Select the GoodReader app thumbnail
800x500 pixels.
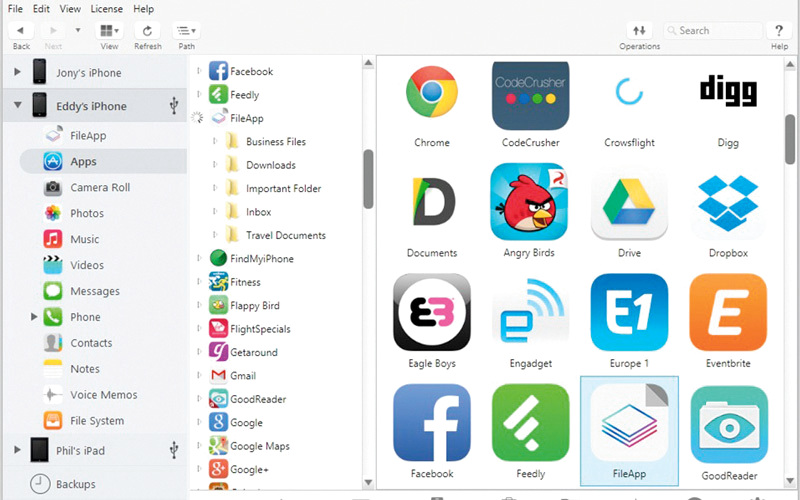728,423
